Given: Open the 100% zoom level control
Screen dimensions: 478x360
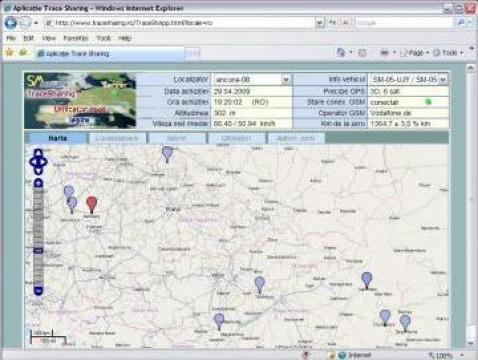Looking at the screenshot, I should 446,355.
